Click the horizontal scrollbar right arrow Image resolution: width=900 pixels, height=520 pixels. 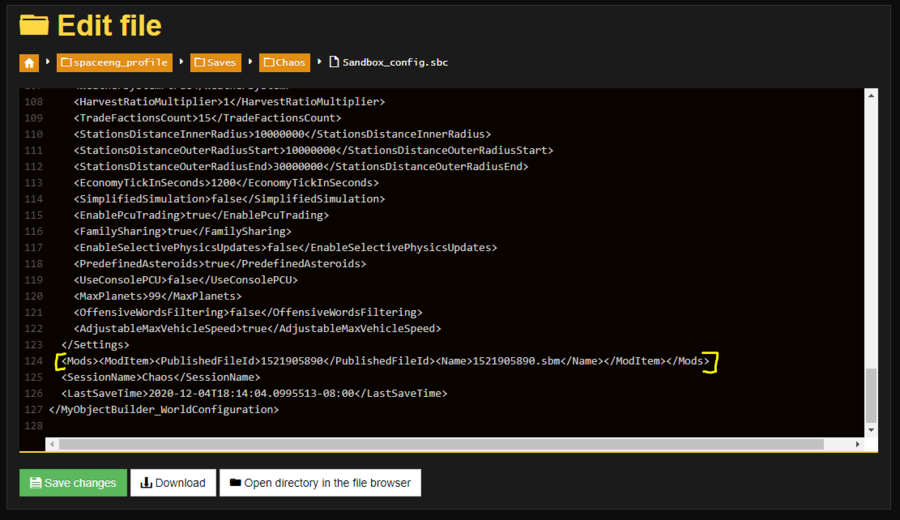click(857, 443)
